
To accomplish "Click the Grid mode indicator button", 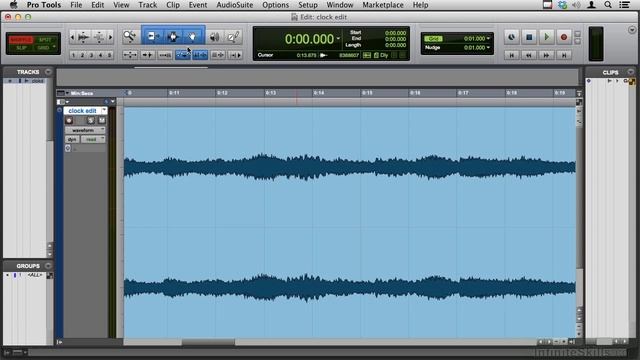I will 433,39.
